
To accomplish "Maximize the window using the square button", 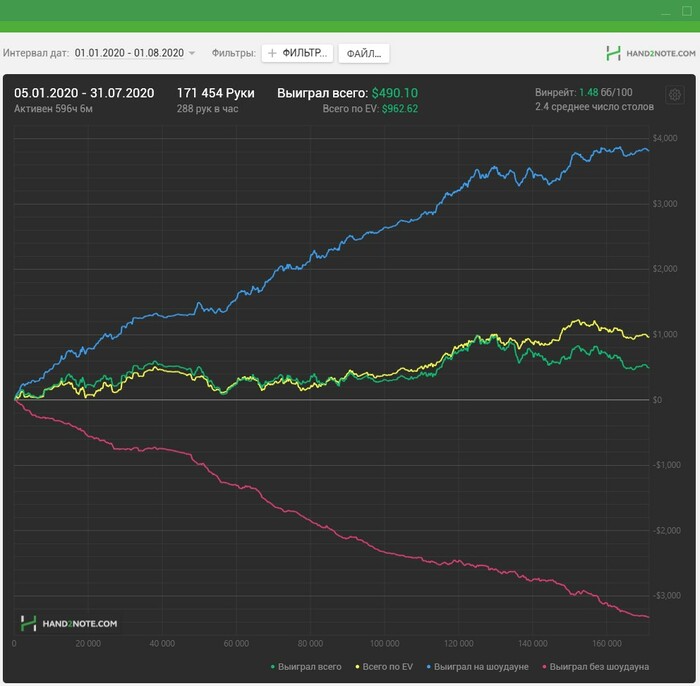I will tap(687, 11).
